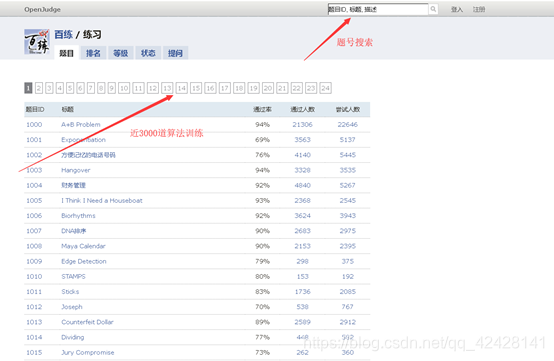
Task: Click passed count 298 for Edge Detection
Action: pos(302,261)
